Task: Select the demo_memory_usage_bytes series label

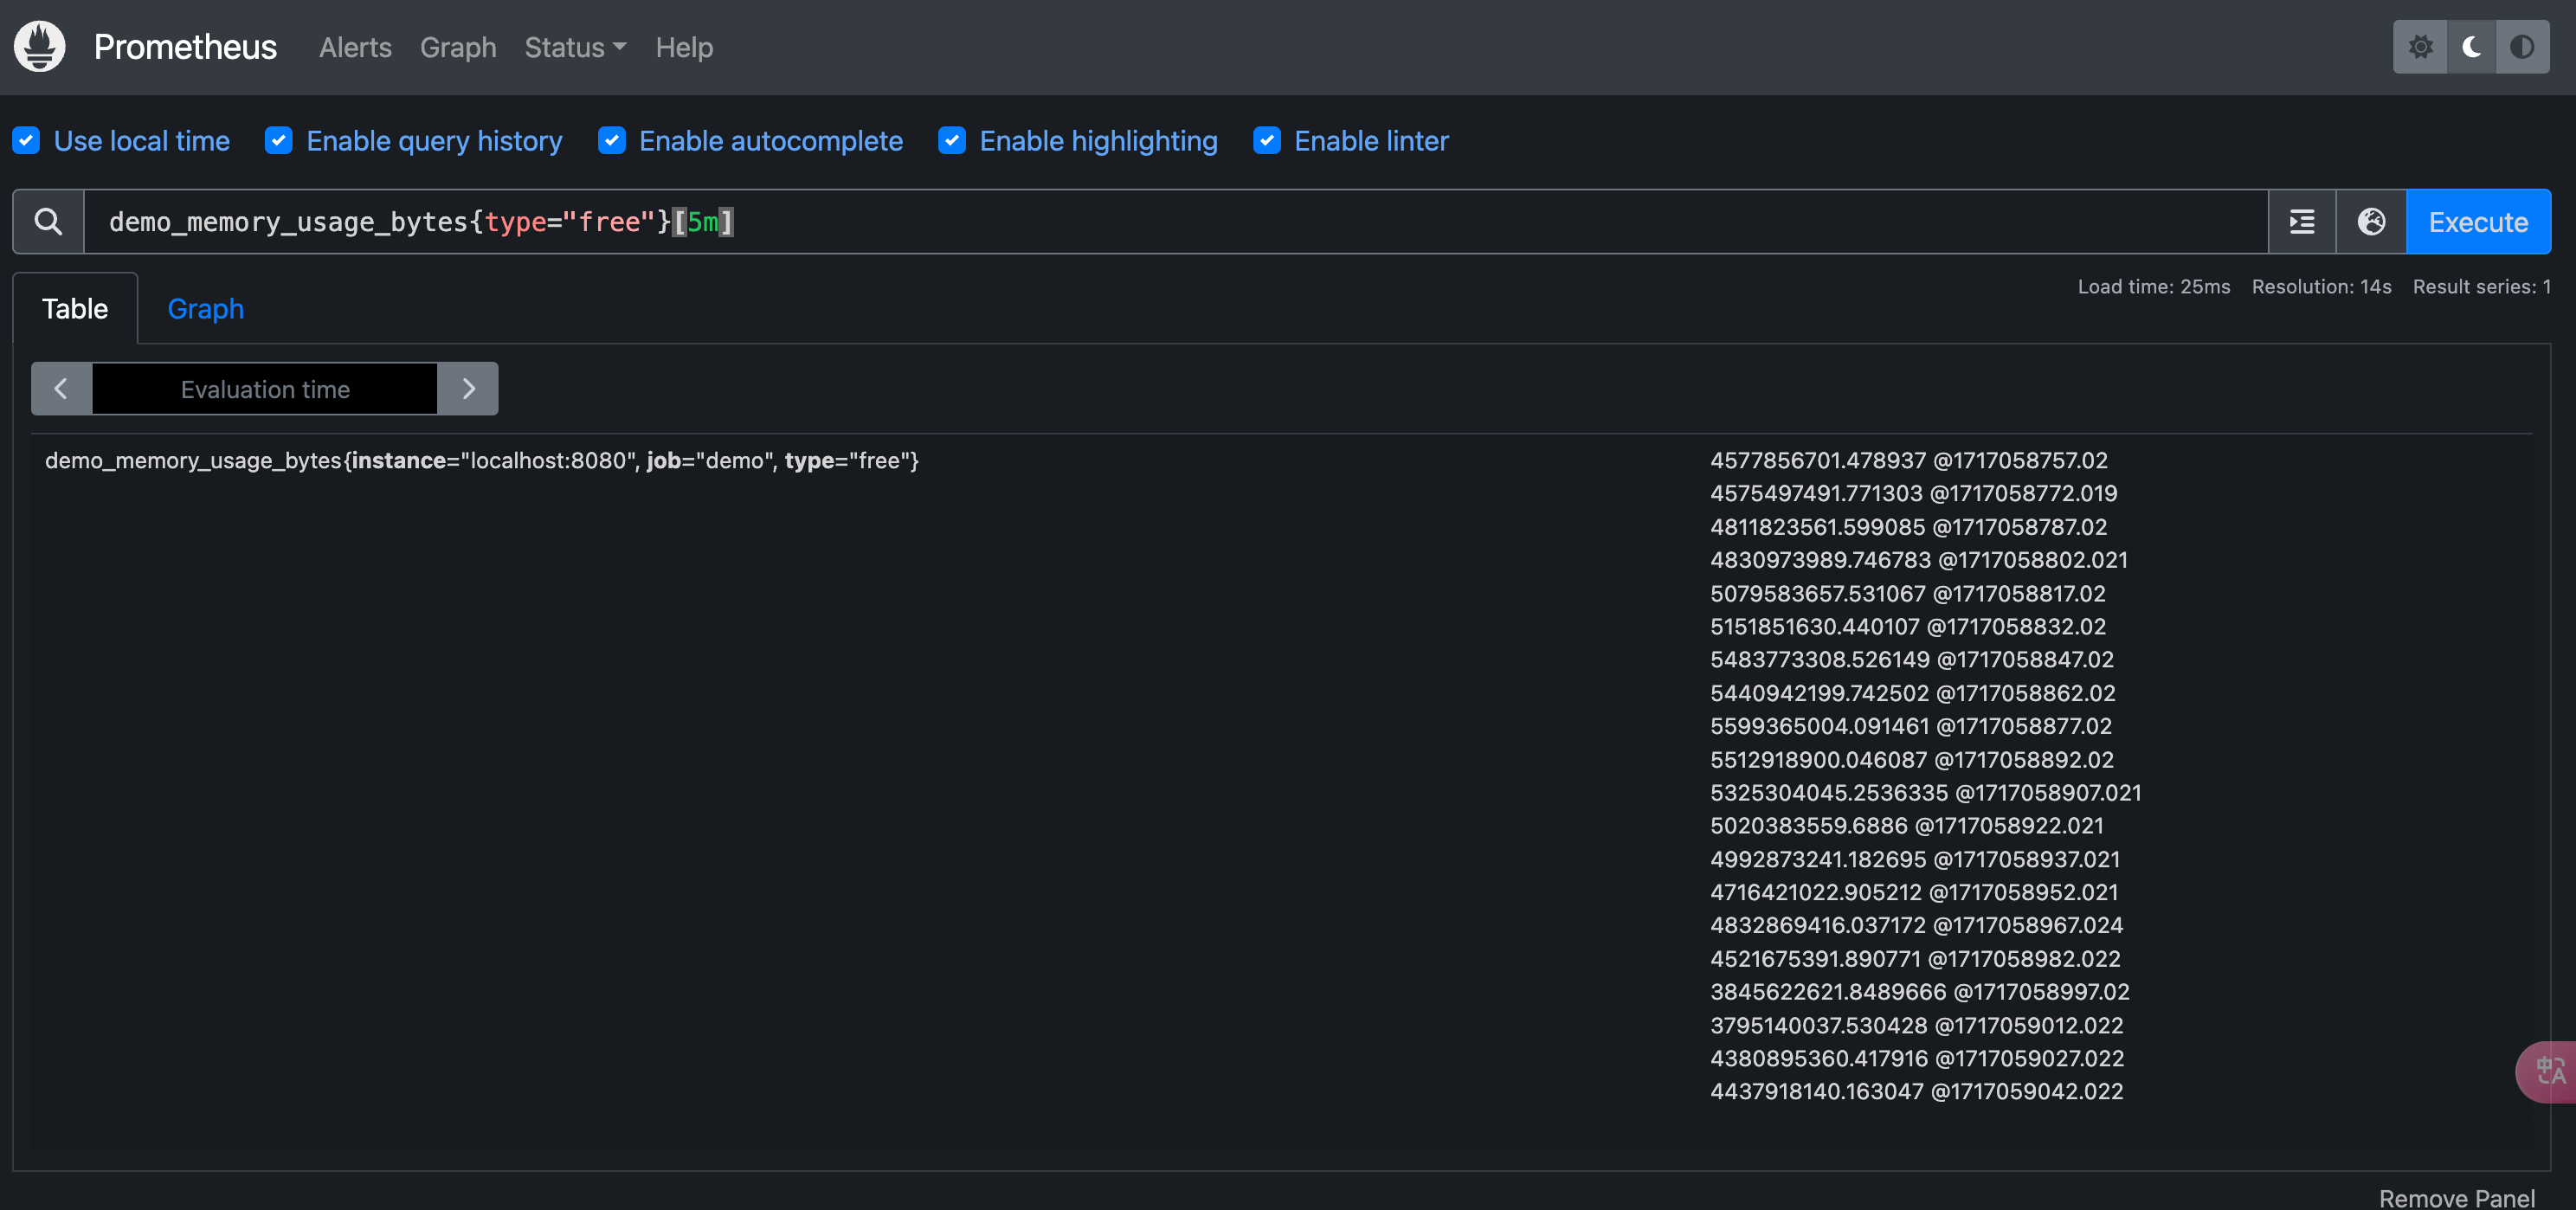Action: point(482,461)
